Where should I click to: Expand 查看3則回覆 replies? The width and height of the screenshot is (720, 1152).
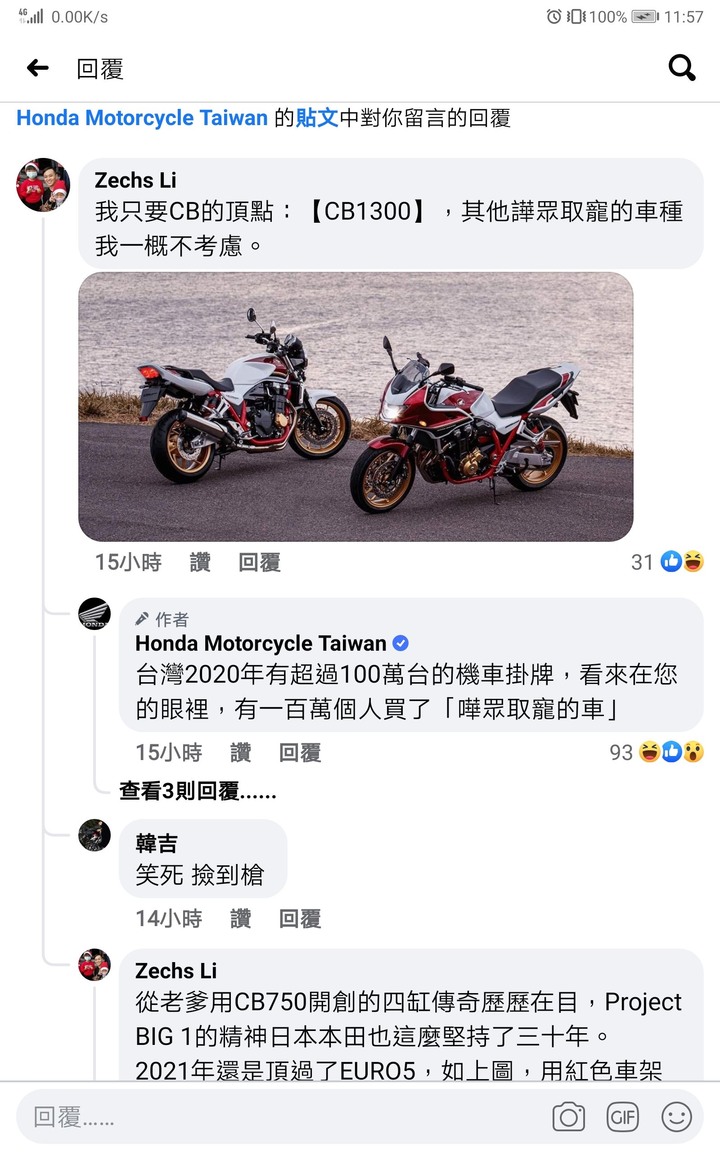pyautogui.click(x=198, y=791)
